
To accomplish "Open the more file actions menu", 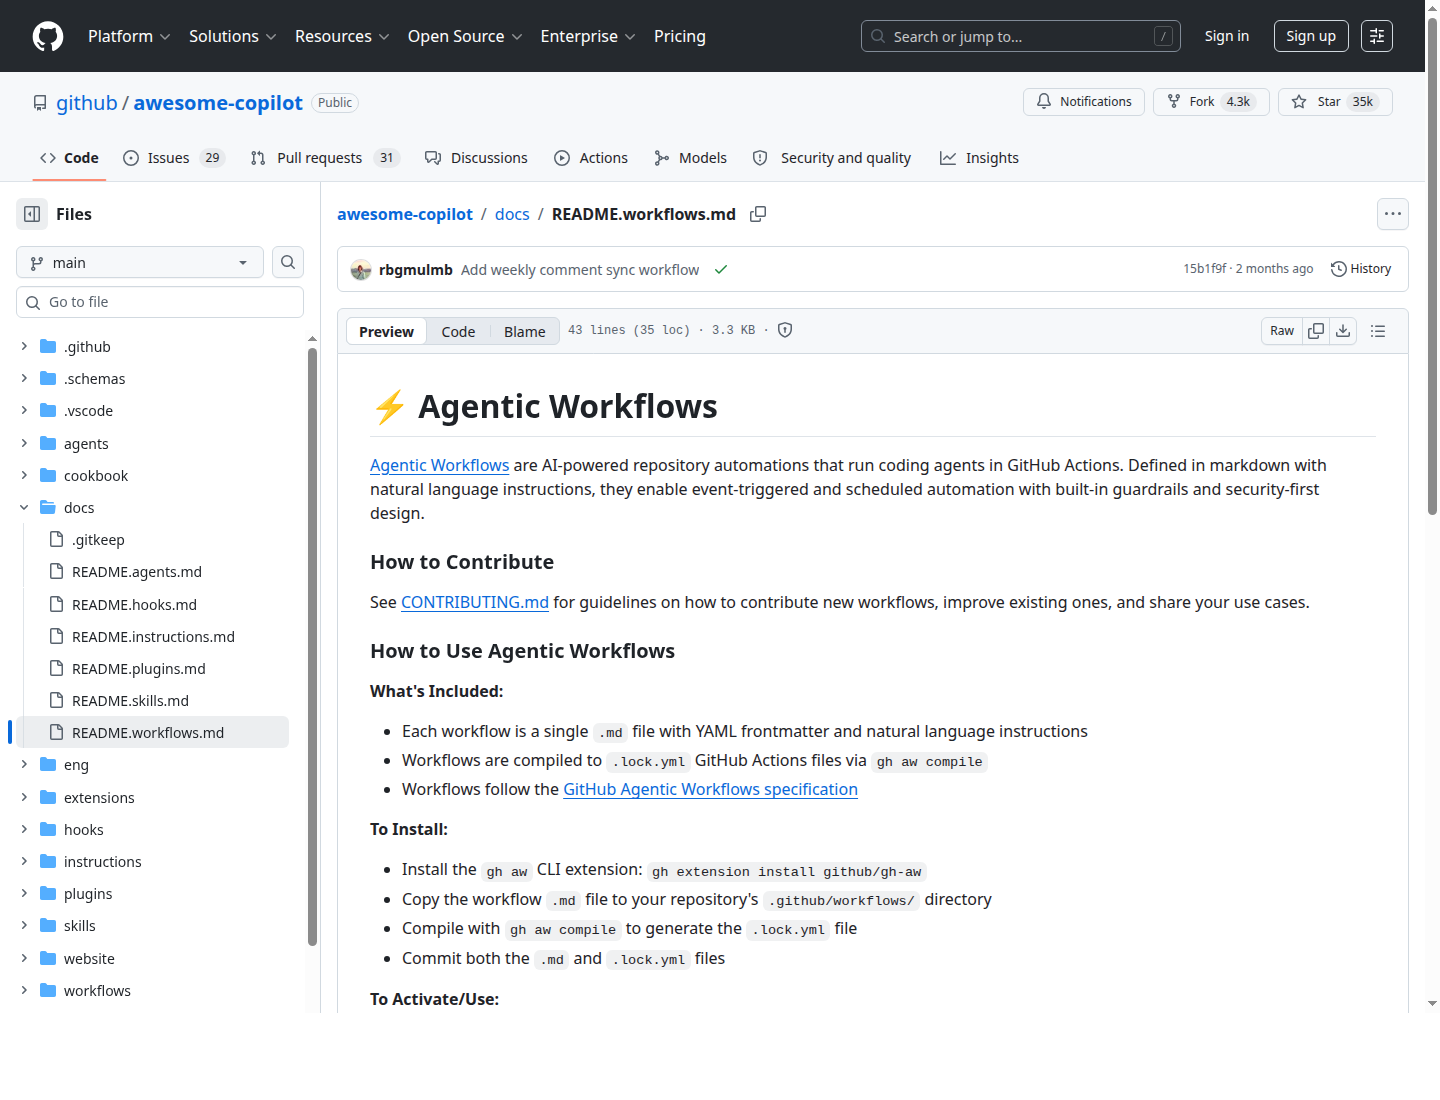I will pyautogui.click(x=1393, y=214).
